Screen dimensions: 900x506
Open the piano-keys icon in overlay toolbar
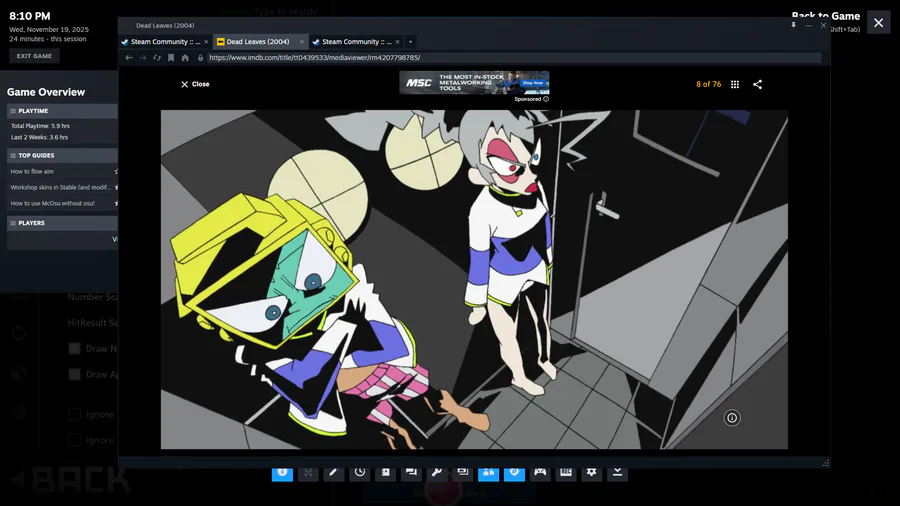[x=566, y=472]
